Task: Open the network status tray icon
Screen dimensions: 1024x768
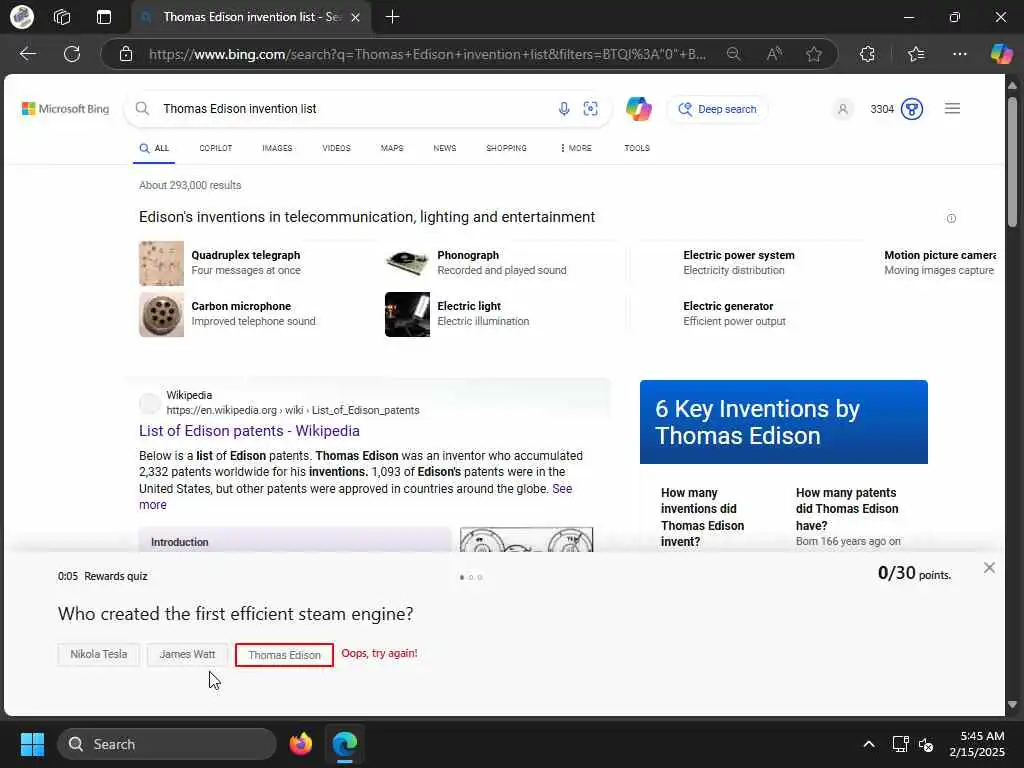Action: coord(901,744)
